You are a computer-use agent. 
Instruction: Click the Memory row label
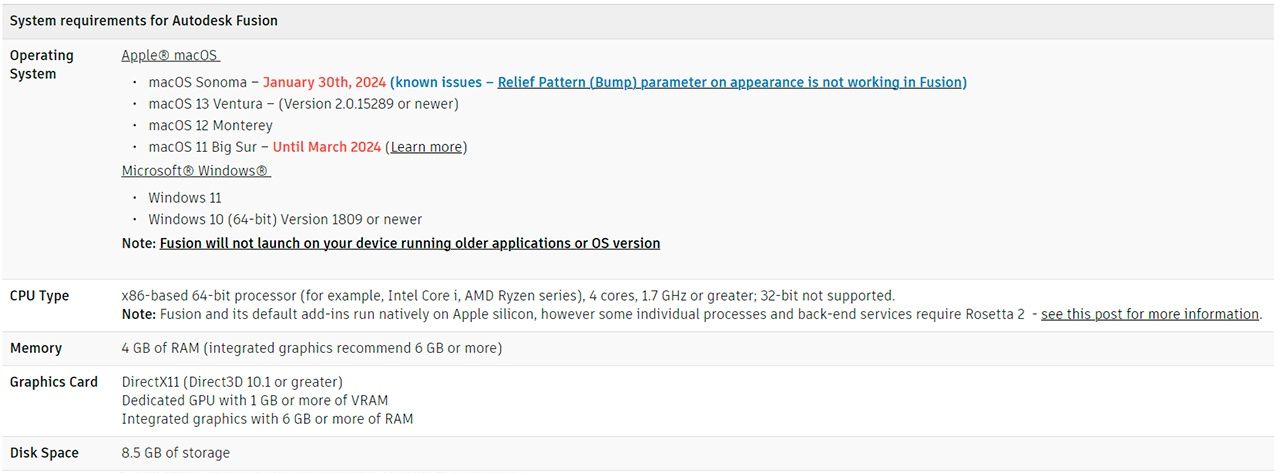(36, 348)
